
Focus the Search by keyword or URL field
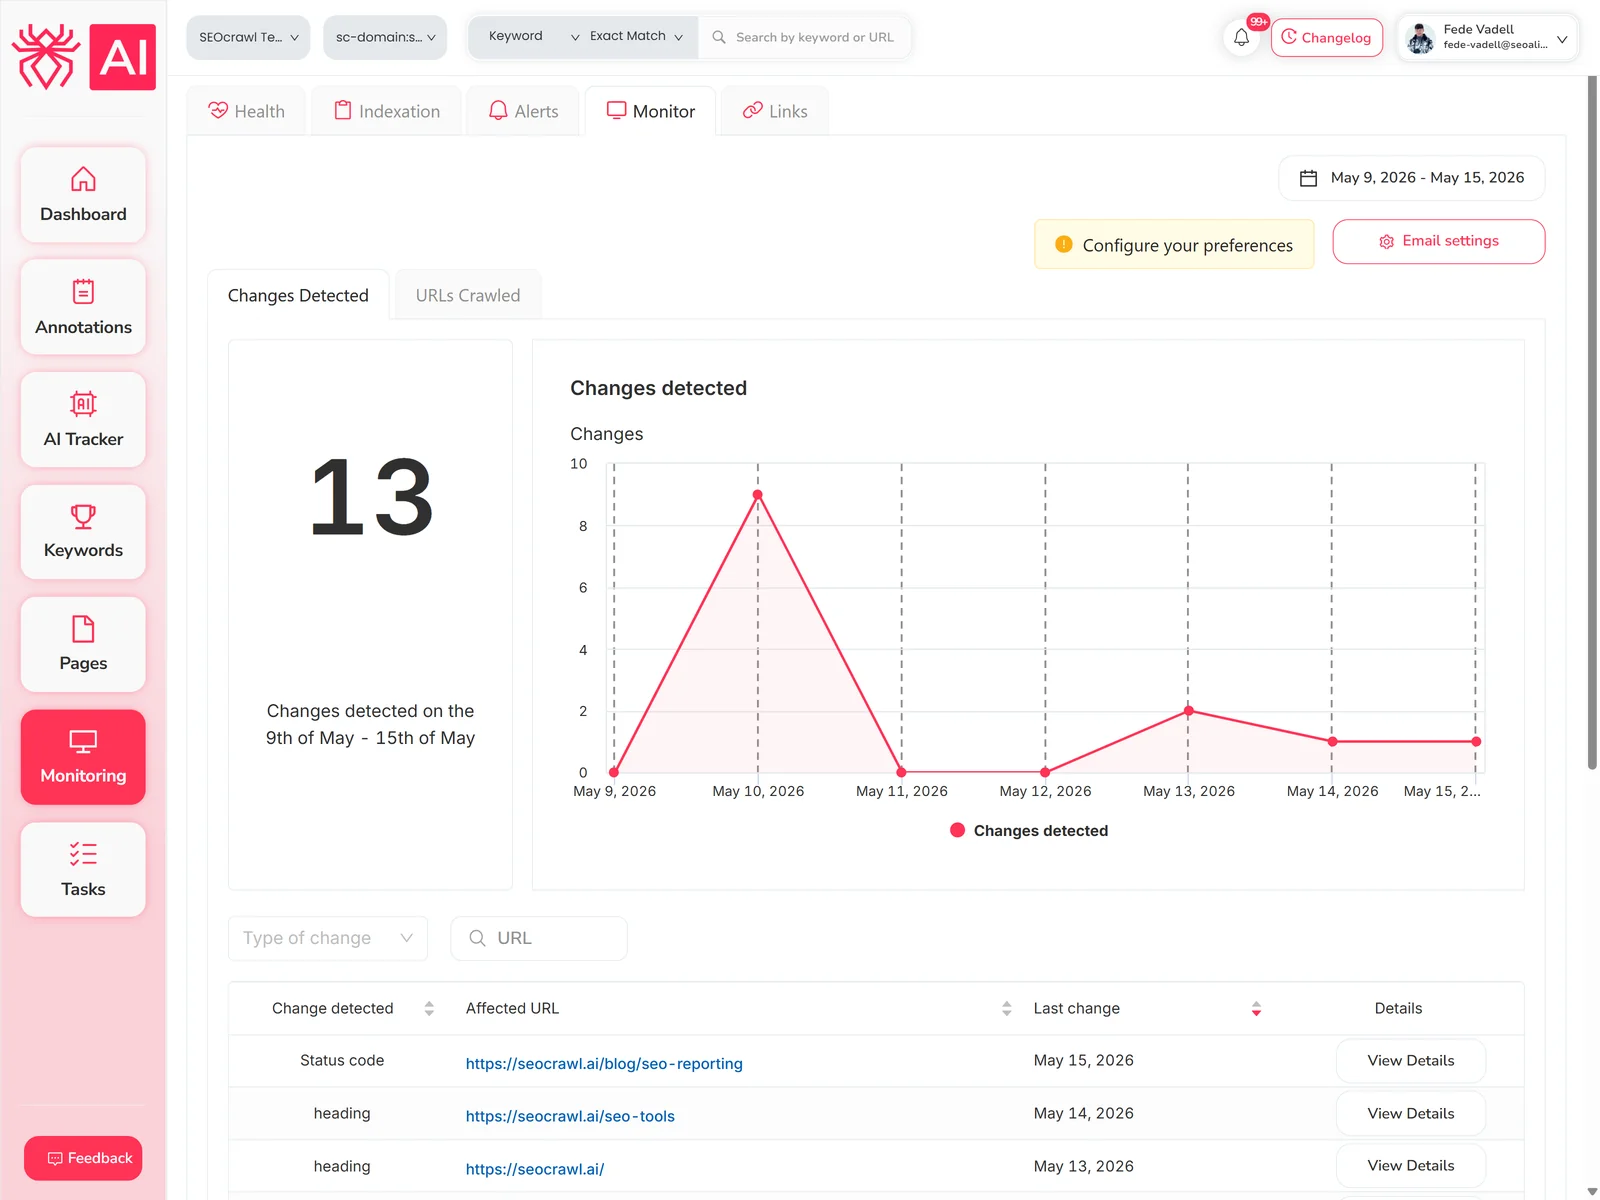pyautogui.click(x=805, y=37)
